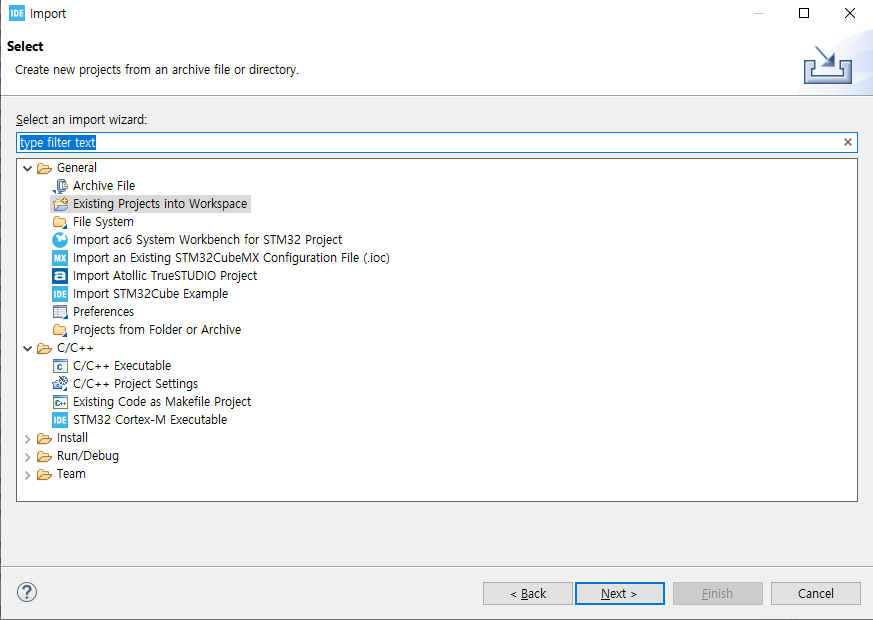Click the Existing Projects into Workspace icon

60,204
